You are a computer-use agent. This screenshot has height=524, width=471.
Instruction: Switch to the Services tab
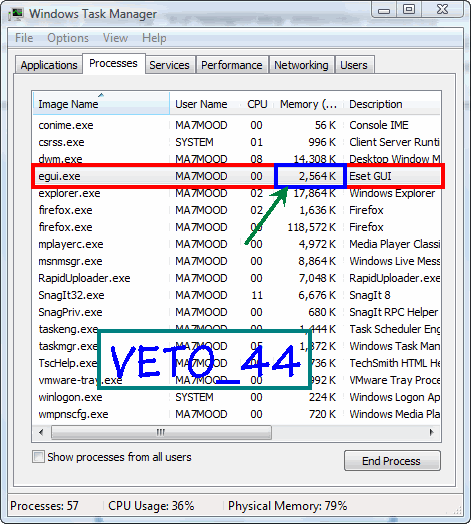[169, 65]
